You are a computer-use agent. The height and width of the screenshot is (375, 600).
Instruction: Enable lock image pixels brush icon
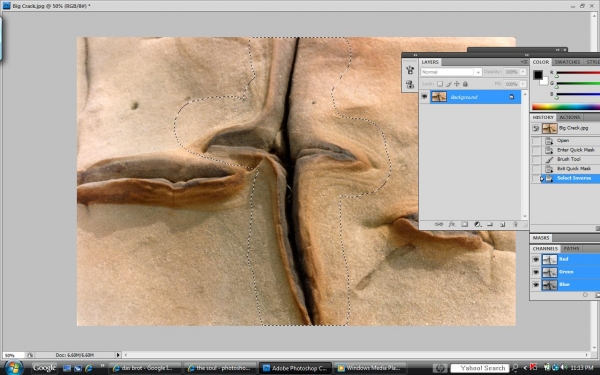point(448,84)
